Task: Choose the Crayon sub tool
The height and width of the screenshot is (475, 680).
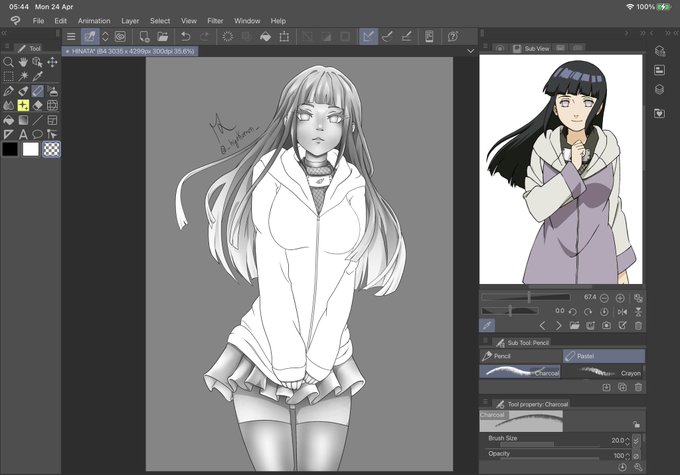Action: pos(604,372)
